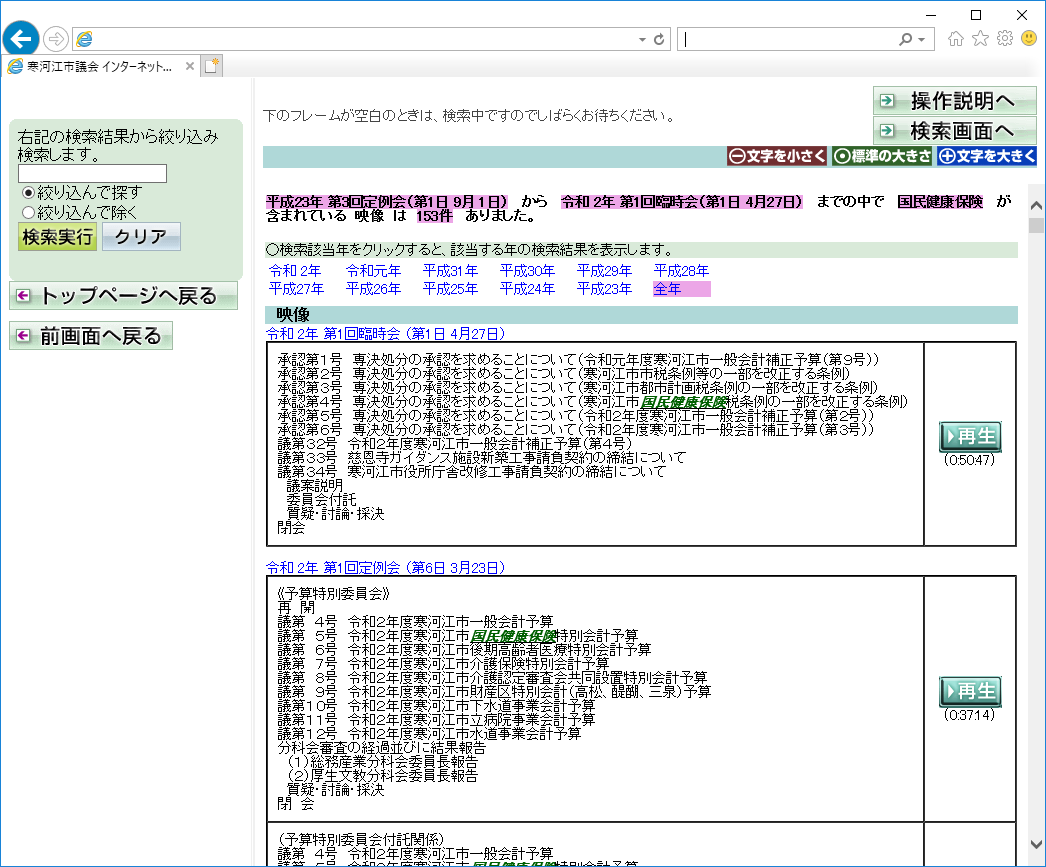Viewport: 1046px width, 867px height.
Task: Click the 議第 7号 介護保険特別会計予算 line
Action: [x=443, y=664]
